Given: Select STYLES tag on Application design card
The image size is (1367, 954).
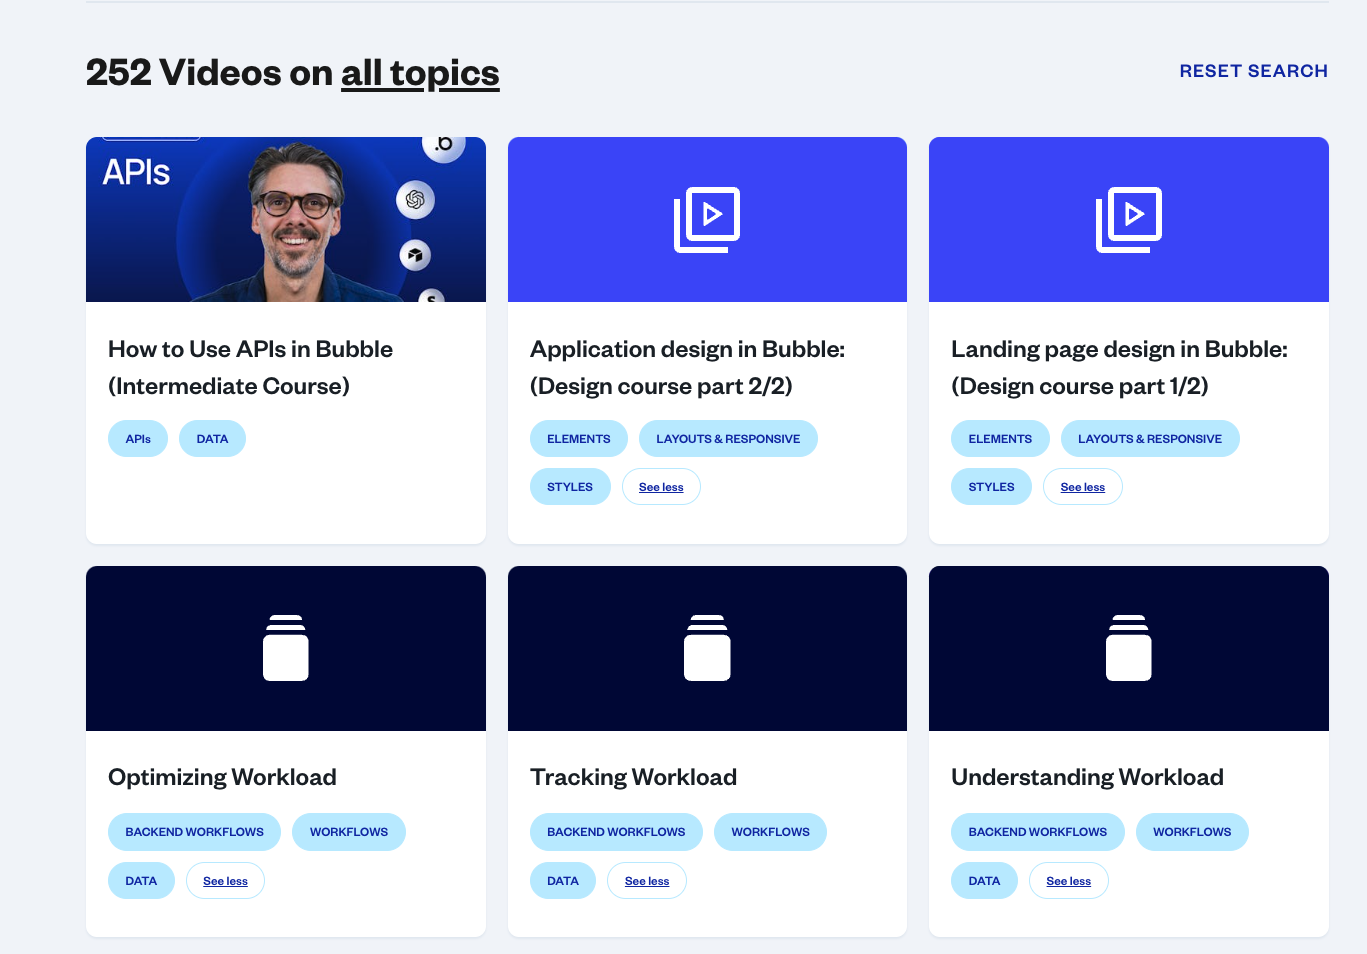Looking at the screenshot, I should coord(570,487).
